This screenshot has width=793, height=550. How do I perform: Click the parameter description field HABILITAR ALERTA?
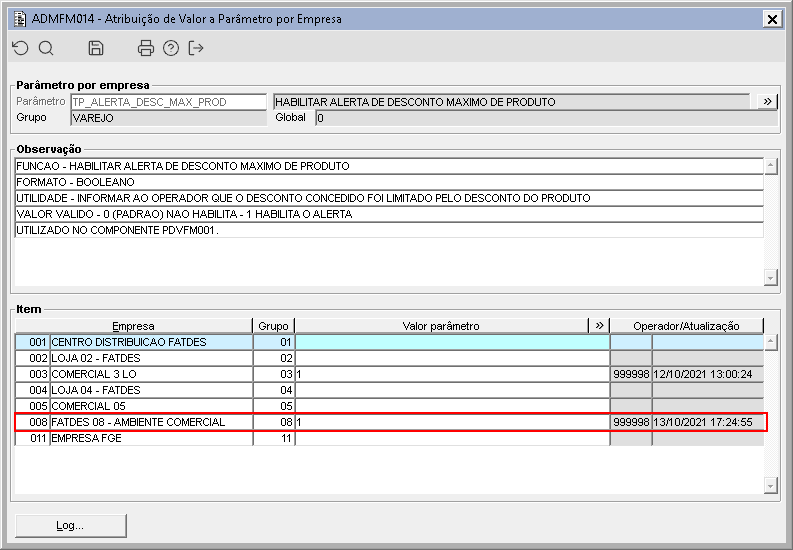pyautogui.click(x=512, y=102)
